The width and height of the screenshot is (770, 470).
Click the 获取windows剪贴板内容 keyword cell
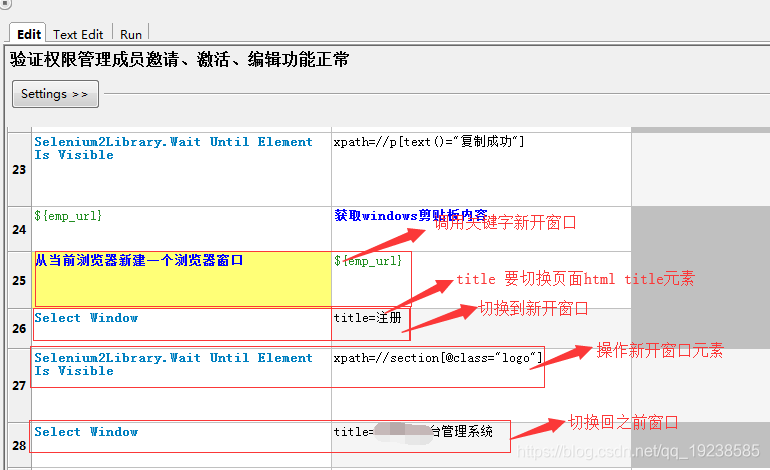click(481, 229)
